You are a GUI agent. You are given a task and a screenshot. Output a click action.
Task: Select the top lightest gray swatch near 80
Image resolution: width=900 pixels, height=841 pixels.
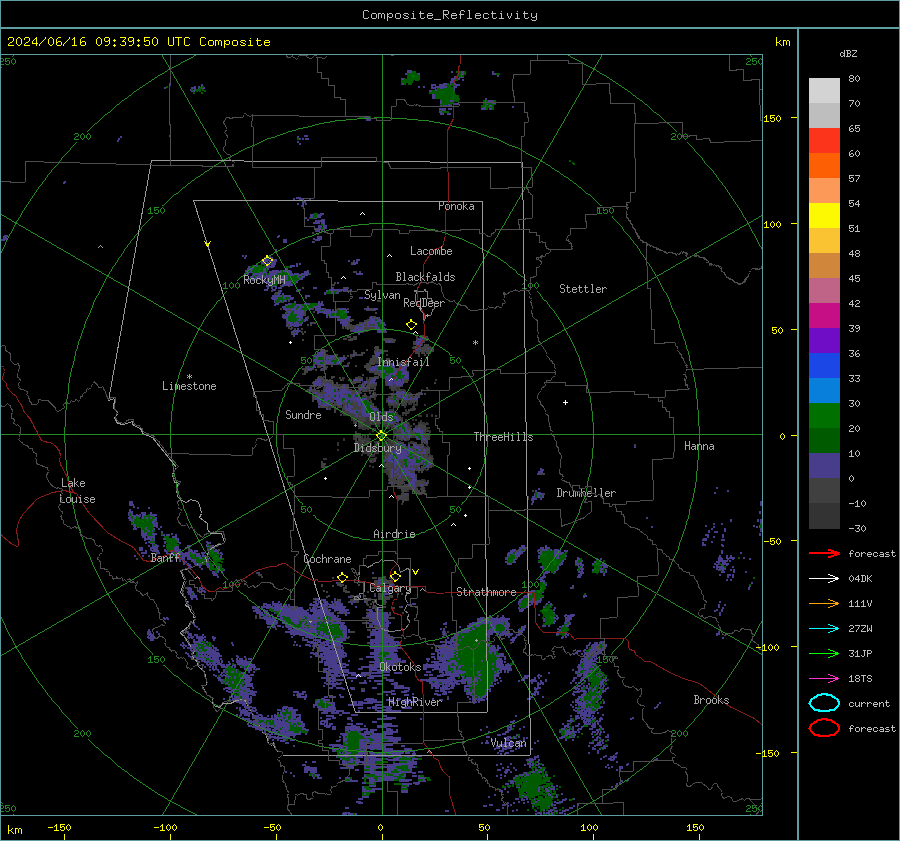coord(824,91)
